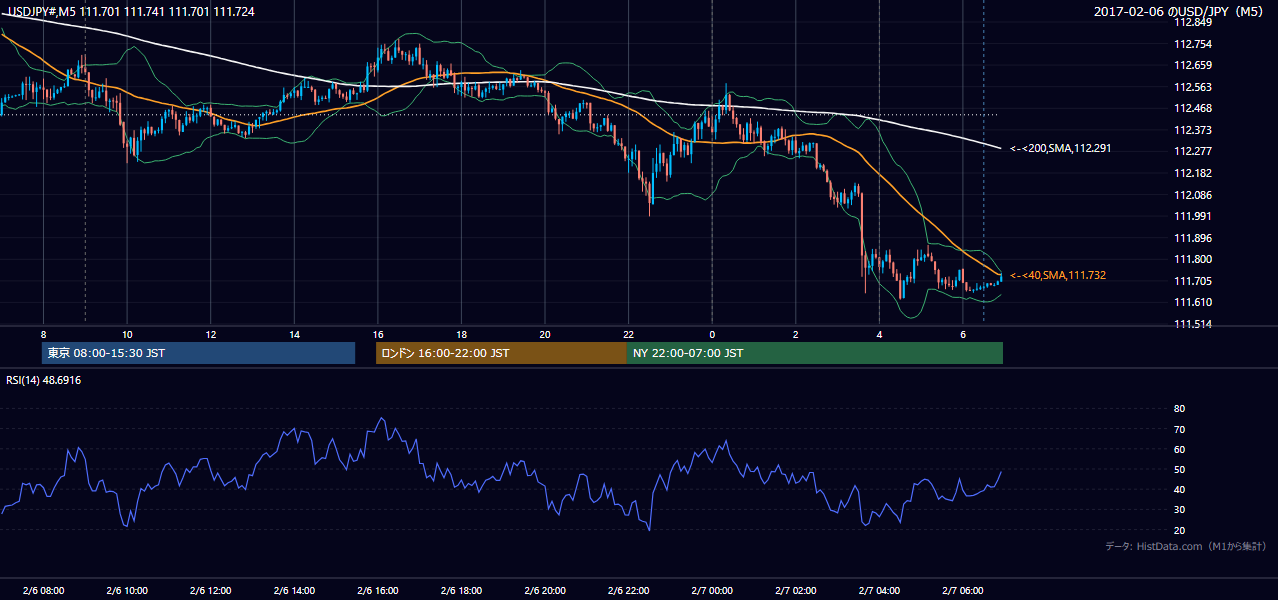Click hour label 18 under price chart
1278x600 pixels.
click(x=461, y=334)
